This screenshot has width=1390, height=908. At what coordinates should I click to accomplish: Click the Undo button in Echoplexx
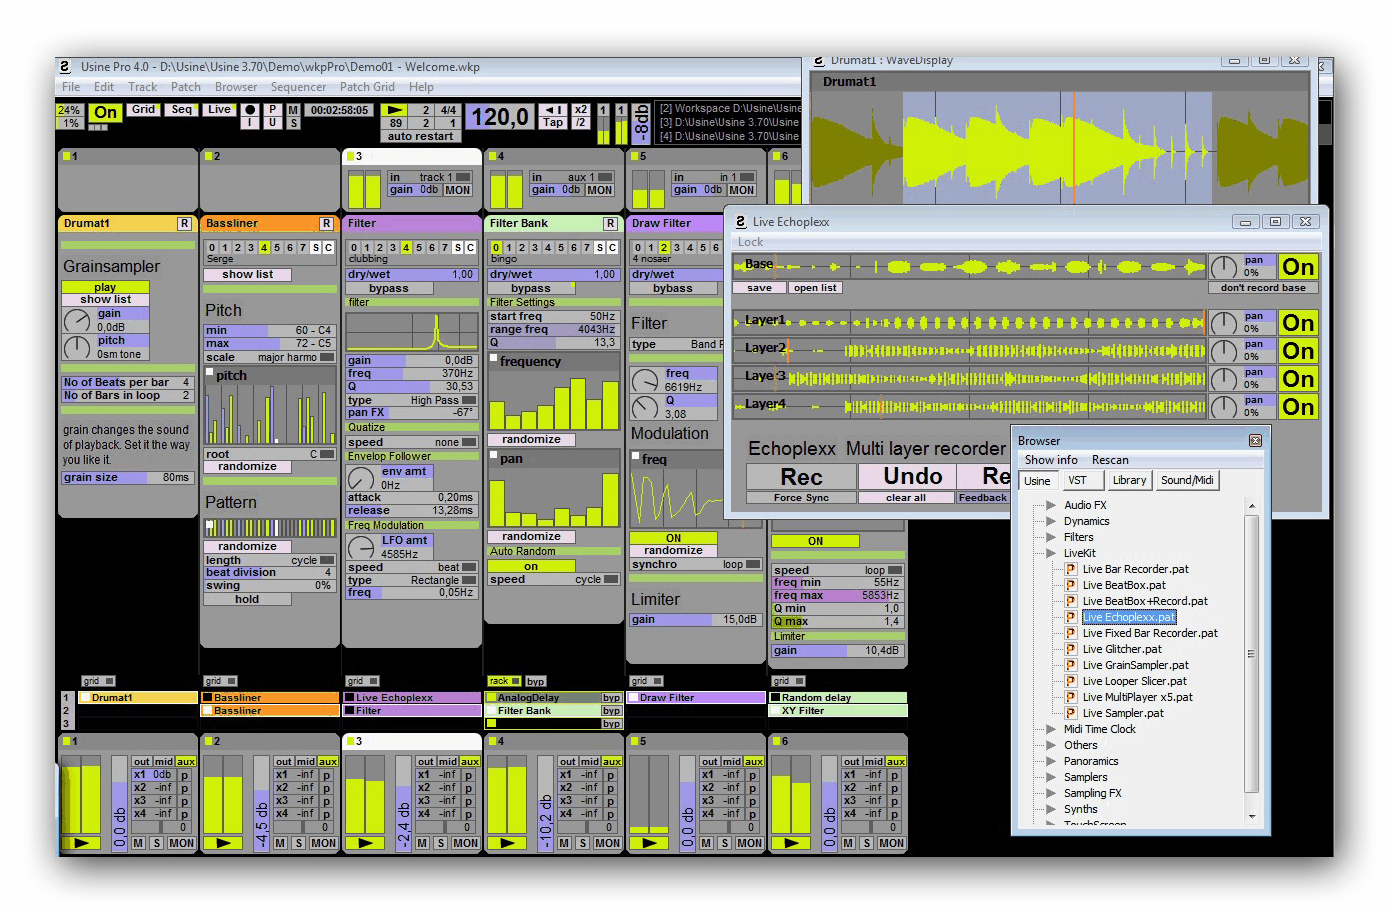coord(911,476)
